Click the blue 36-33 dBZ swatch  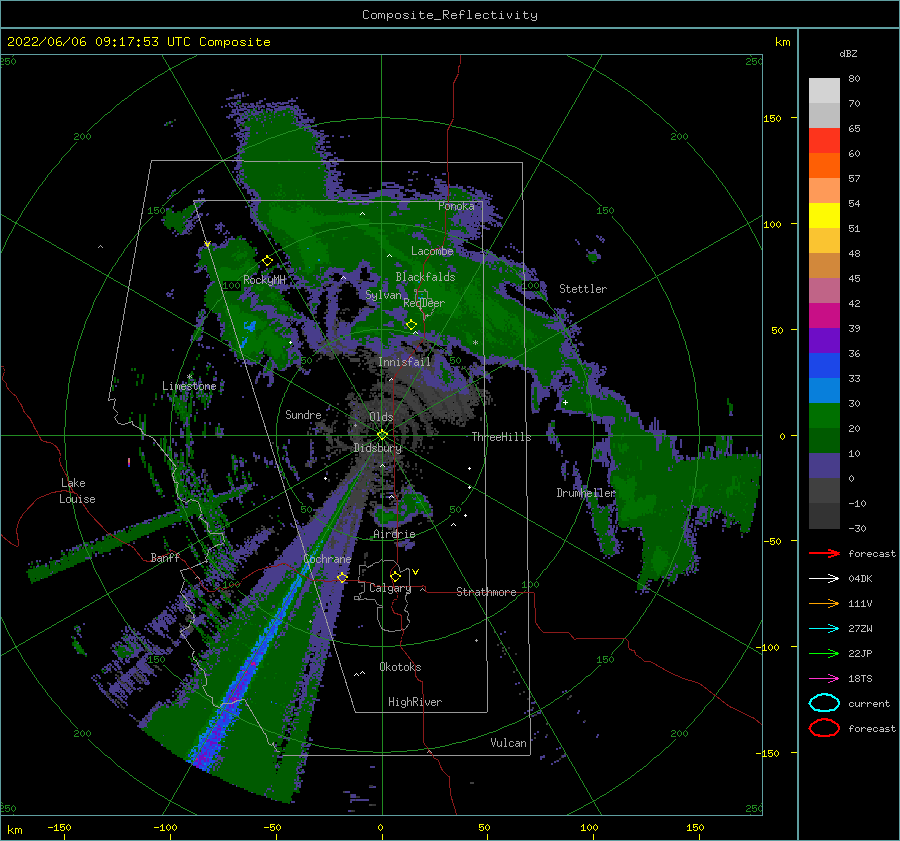pos(824,366)
